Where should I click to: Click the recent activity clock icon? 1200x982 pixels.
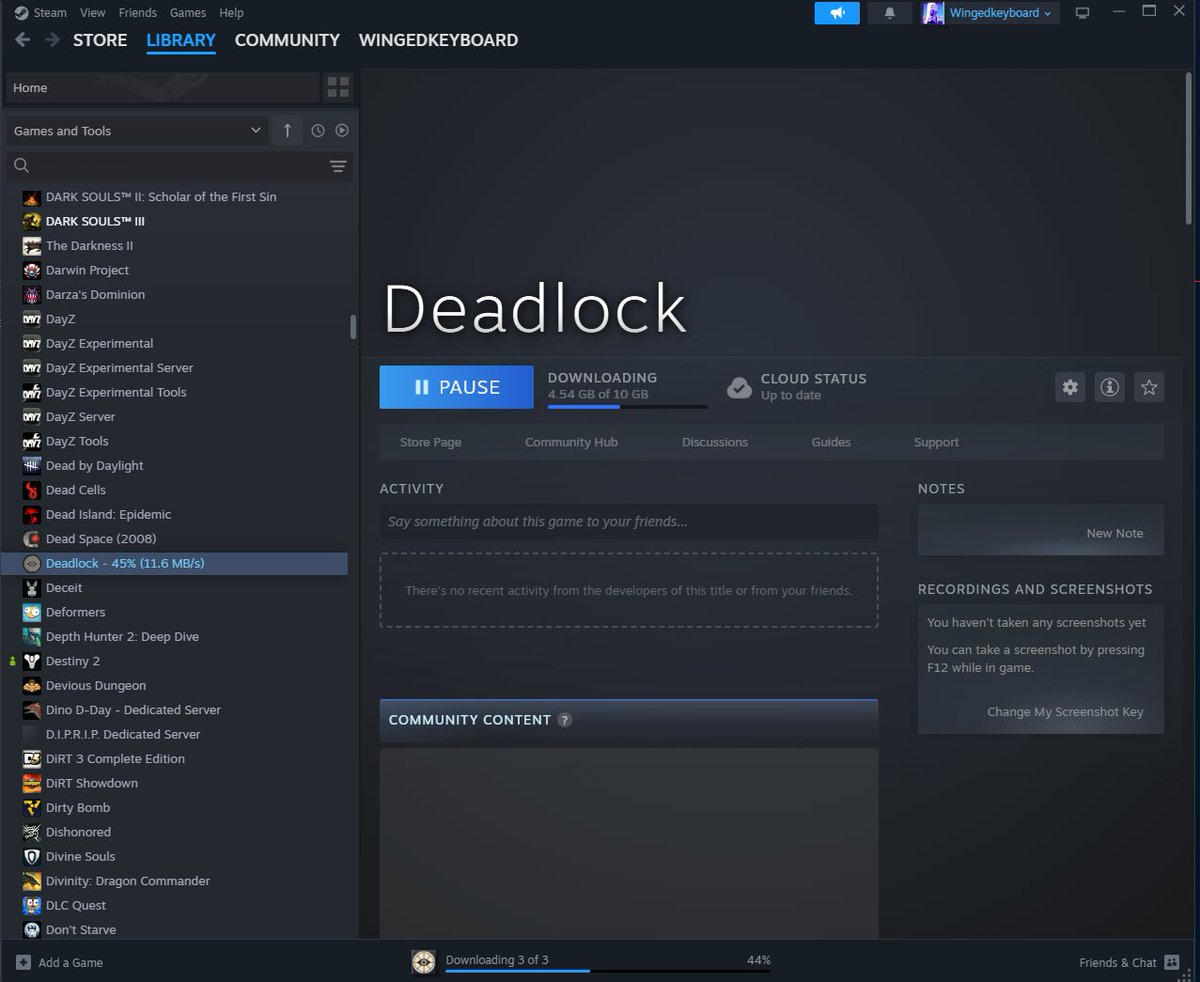coord(318,130)
